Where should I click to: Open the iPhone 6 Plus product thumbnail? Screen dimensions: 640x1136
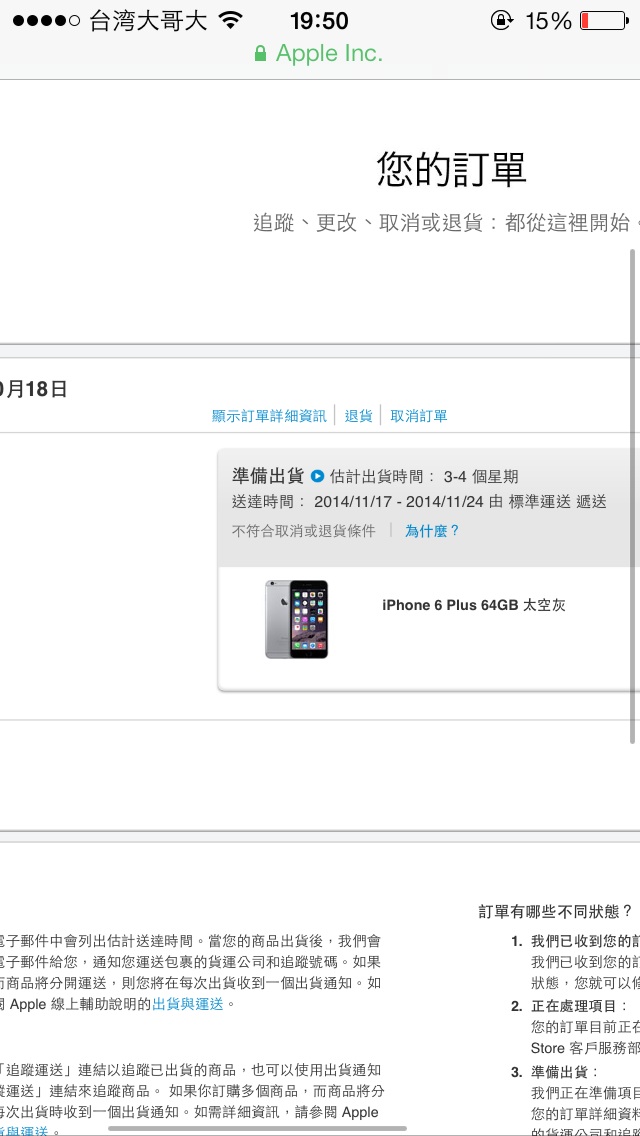coord(296,619)
